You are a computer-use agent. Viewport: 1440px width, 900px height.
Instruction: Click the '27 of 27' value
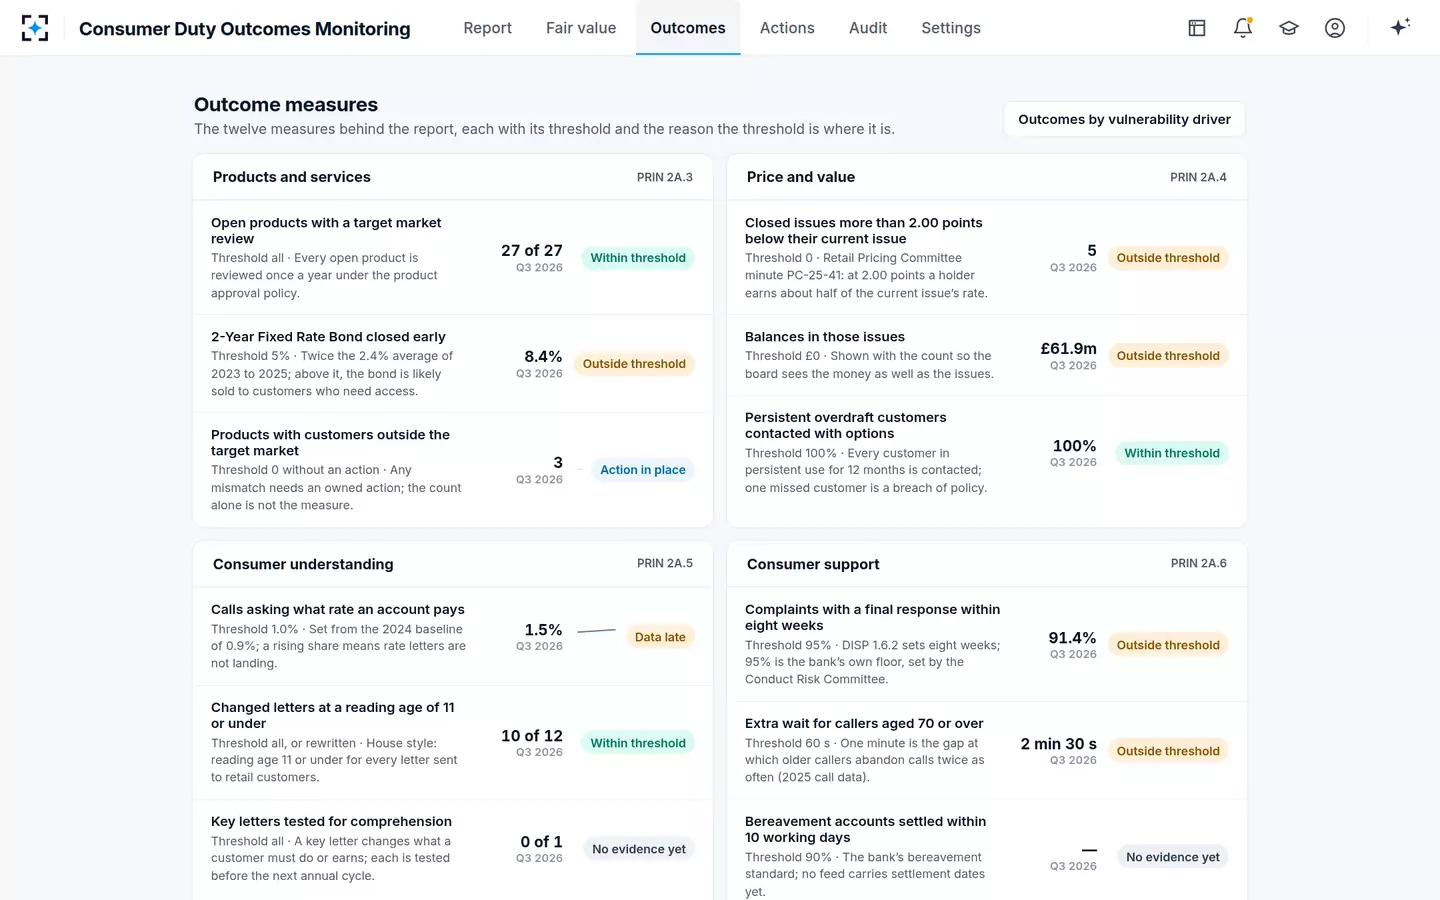point(532,250)
